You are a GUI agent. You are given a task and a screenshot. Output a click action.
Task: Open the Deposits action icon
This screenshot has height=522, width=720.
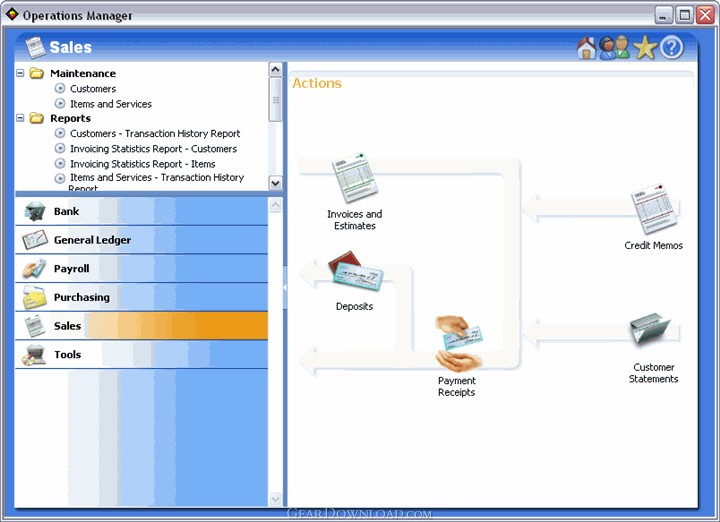click(355, 271)
